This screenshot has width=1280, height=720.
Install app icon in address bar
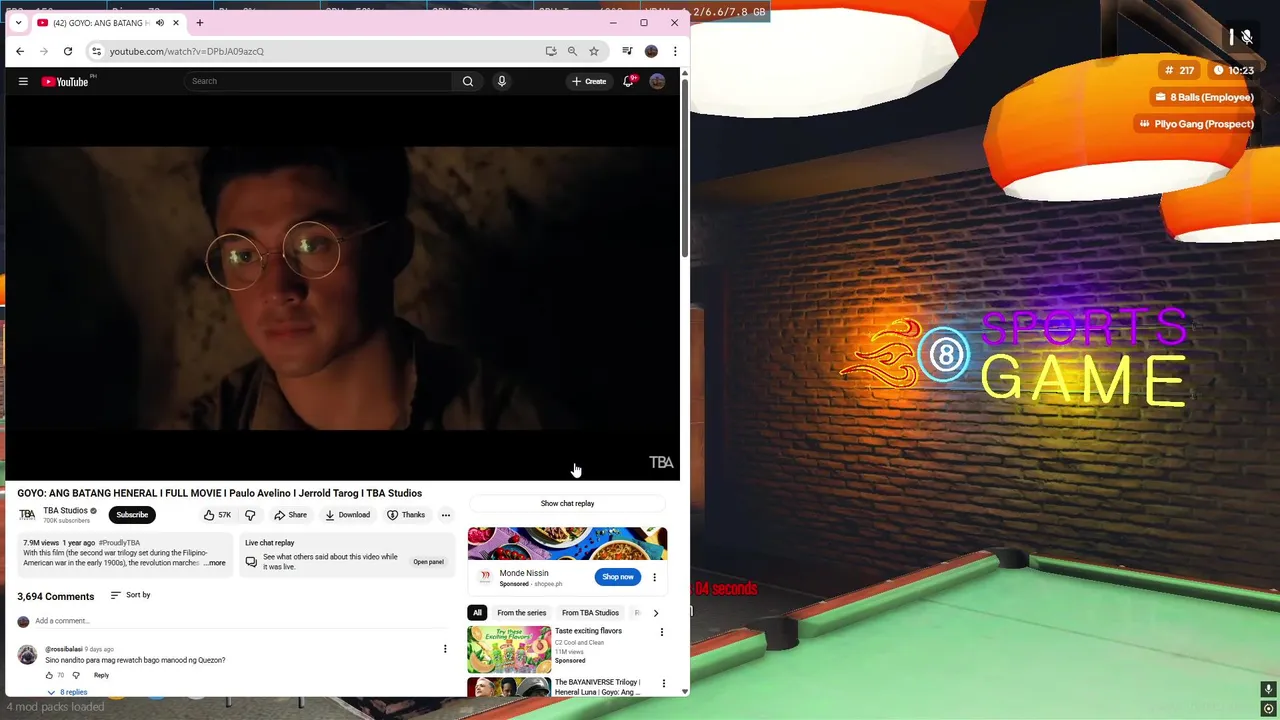click(551, 51)
